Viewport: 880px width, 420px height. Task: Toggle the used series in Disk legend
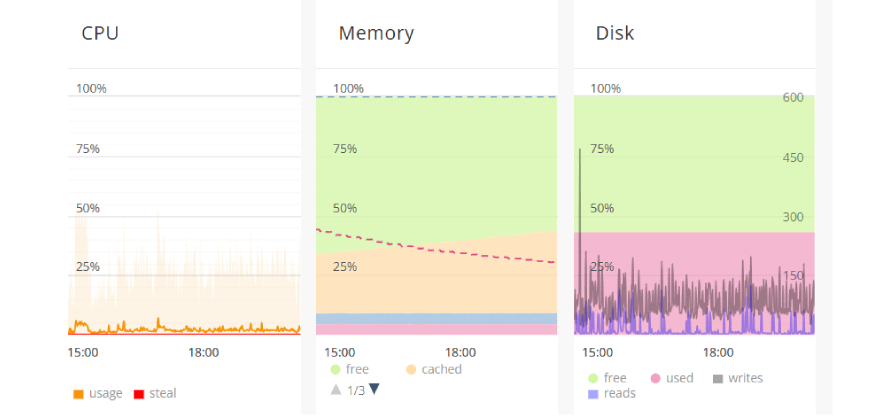tap(654, 378)
